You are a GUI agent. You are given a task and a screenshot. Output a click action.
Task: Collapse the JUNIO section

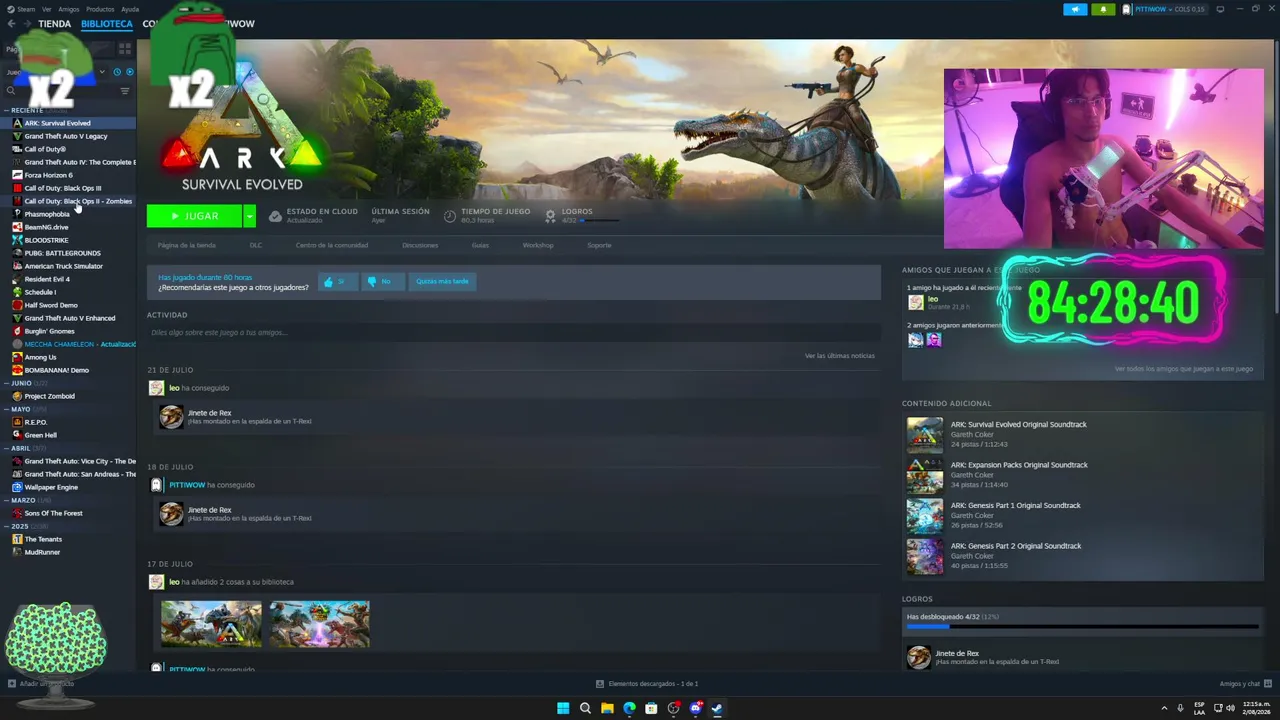(7, 383)
